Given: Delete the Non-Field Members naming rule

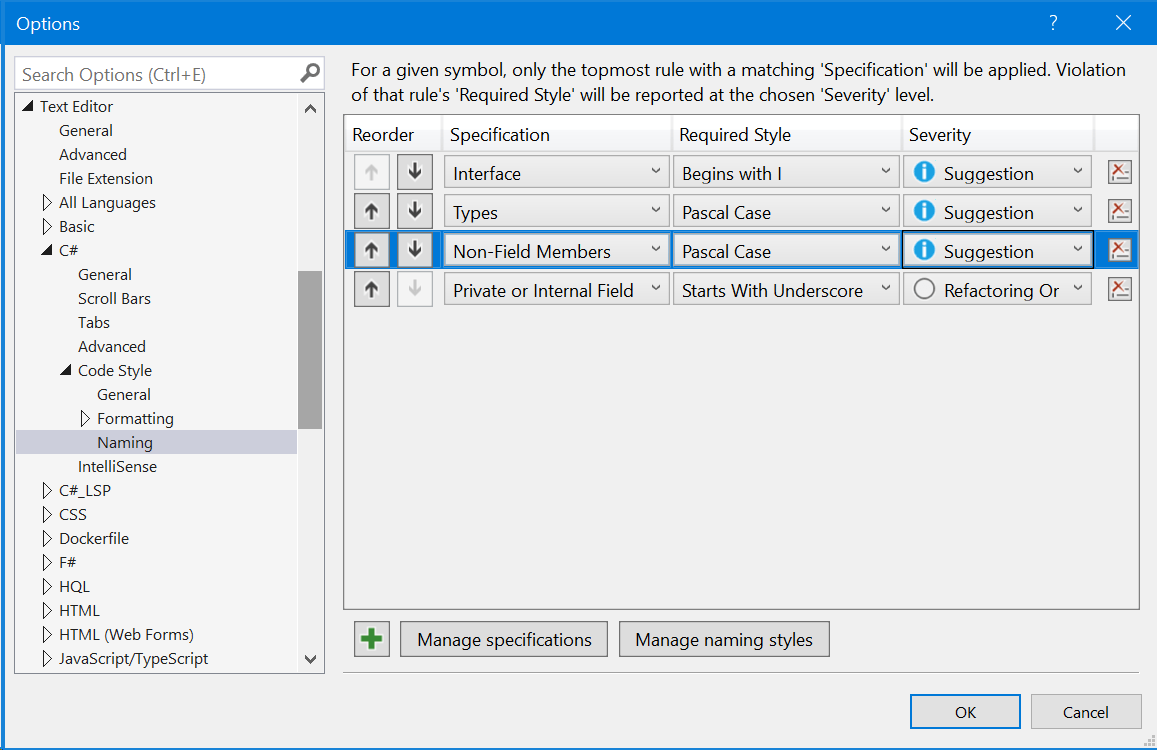Looking at the screenshot, I should pos(1119,251).
